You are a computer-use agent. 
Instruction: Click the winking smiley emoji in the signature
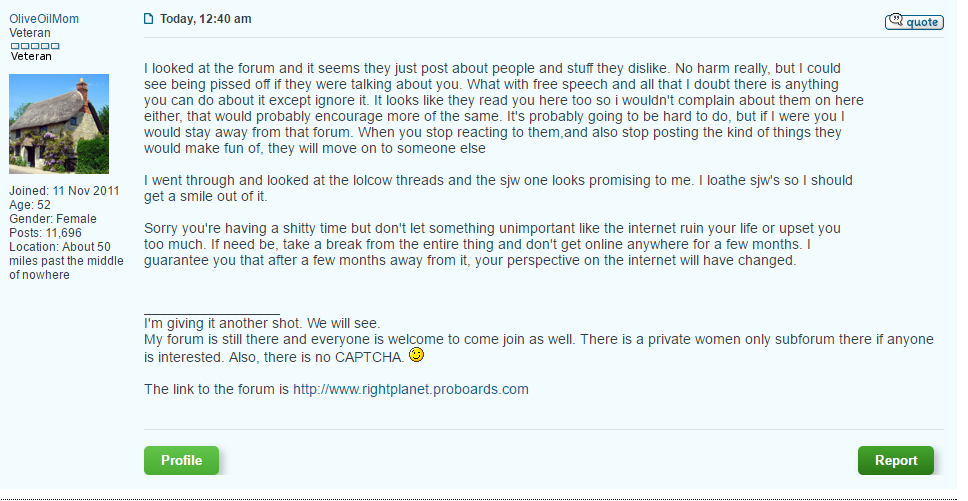click(x=417, y=355)
